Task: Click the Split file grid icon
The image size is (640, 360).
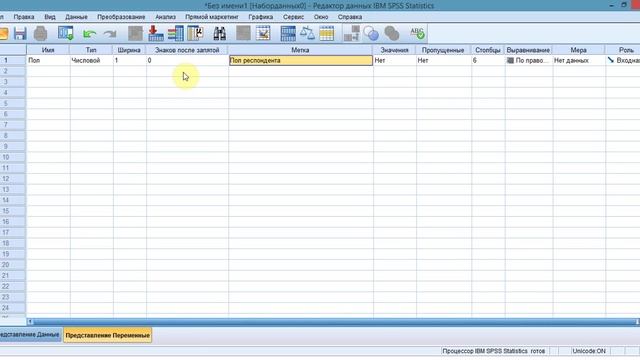Action: click(288, 33)
